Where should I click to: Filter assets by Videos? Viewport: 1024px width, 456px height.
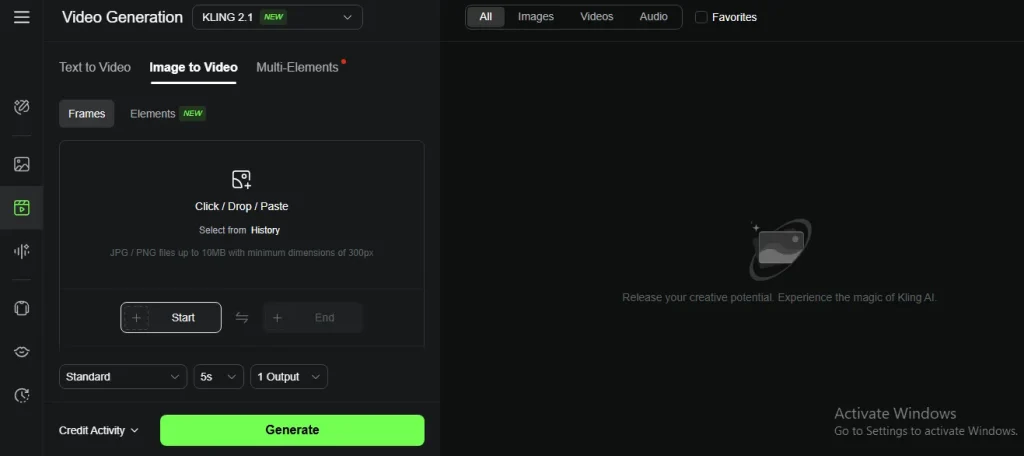(x=597, y=17)
